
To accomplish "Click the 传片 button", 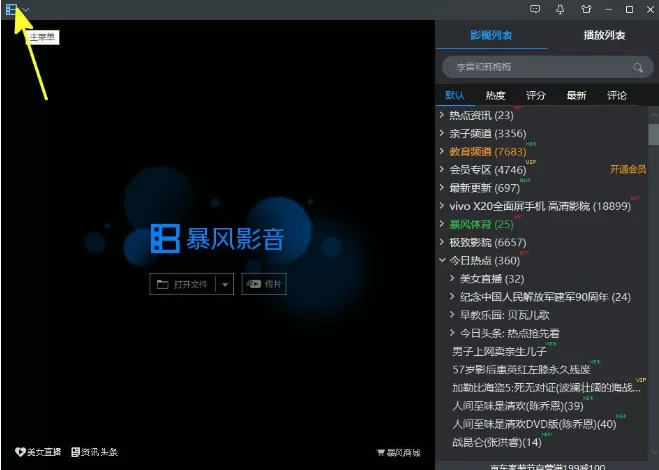I will (264, 284).
